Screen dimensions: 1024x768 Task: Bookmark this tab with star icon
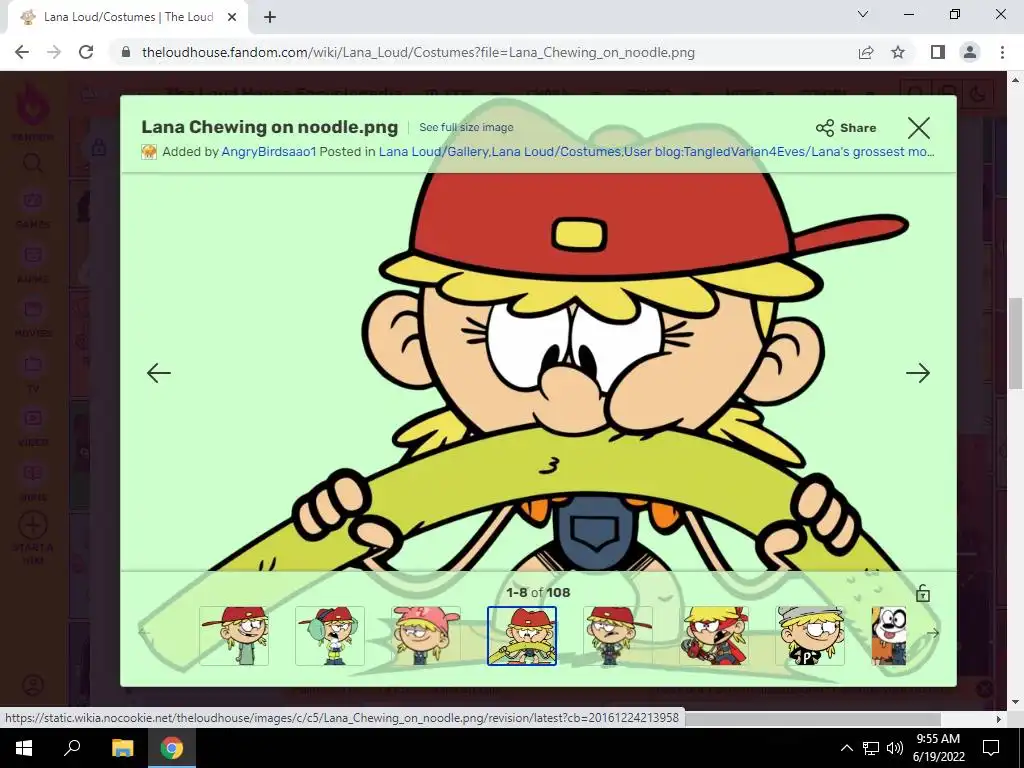(x=898, y=52)
